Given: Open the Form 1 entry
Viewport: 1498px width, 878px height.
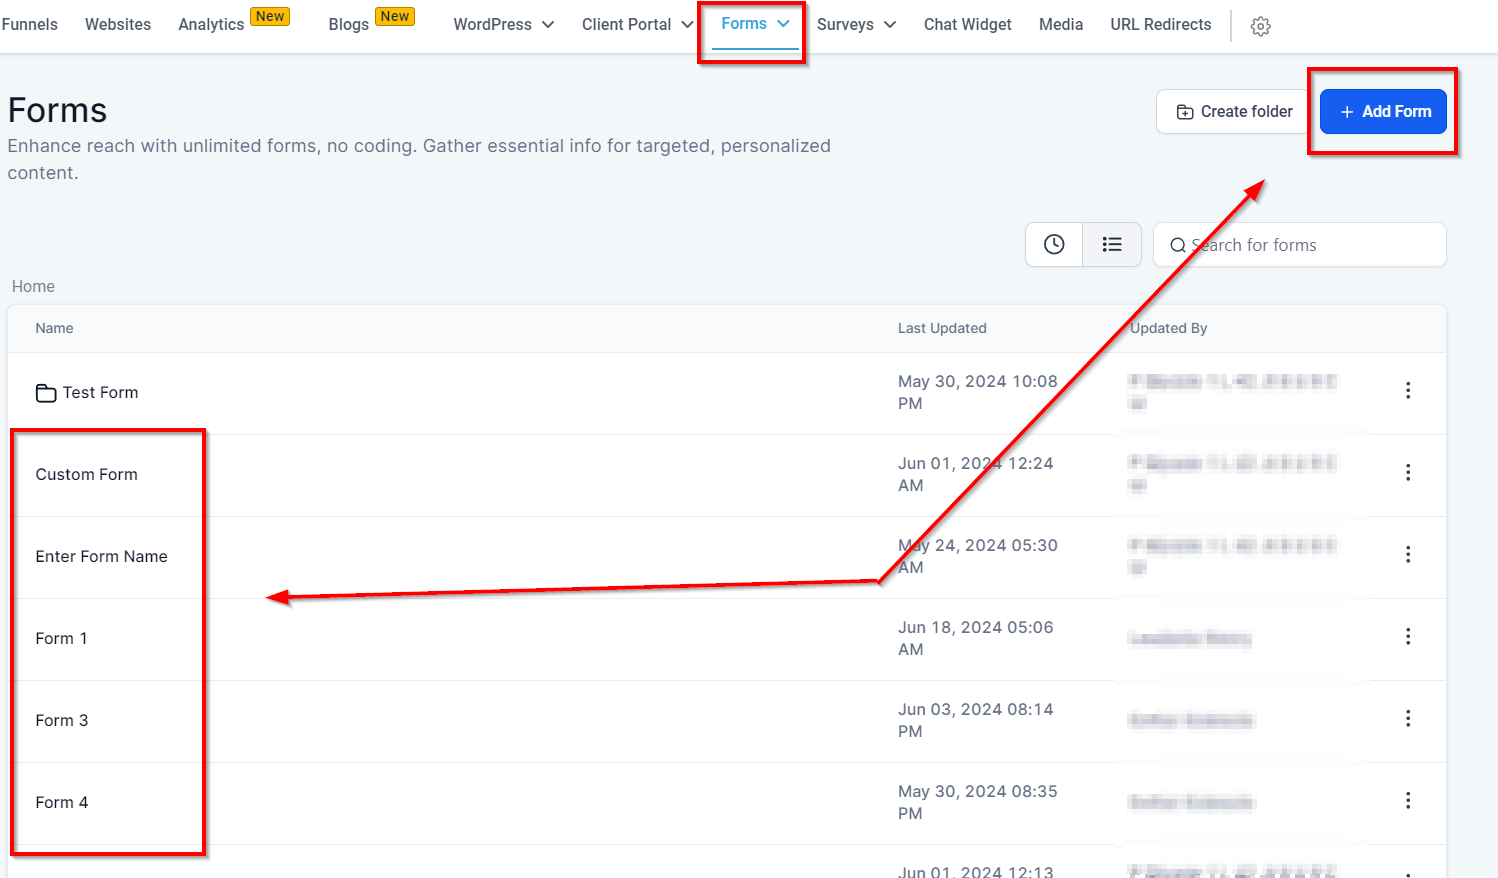Looking at the screenshot, I should [61, 638].
